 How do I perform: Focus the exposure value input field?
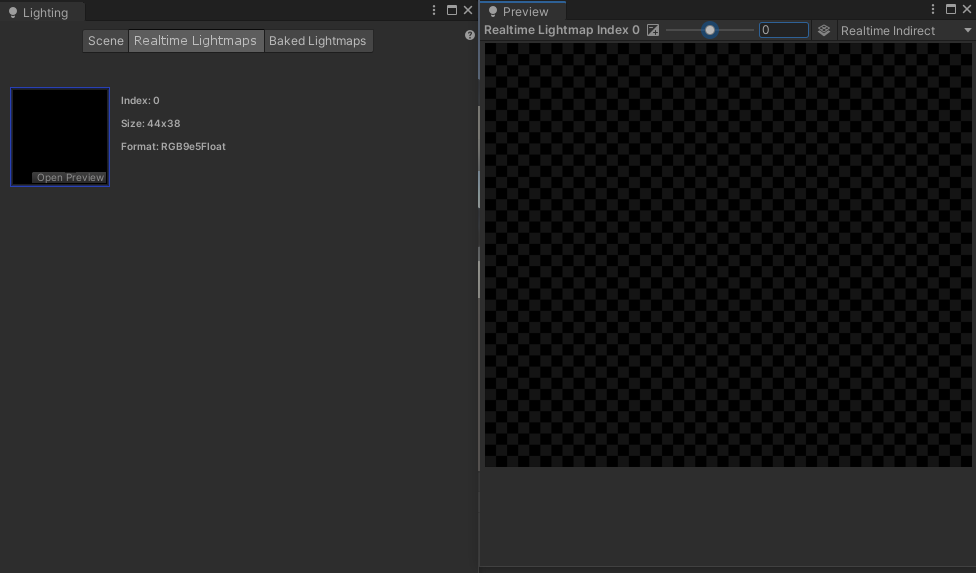click(x=784, y=30)
